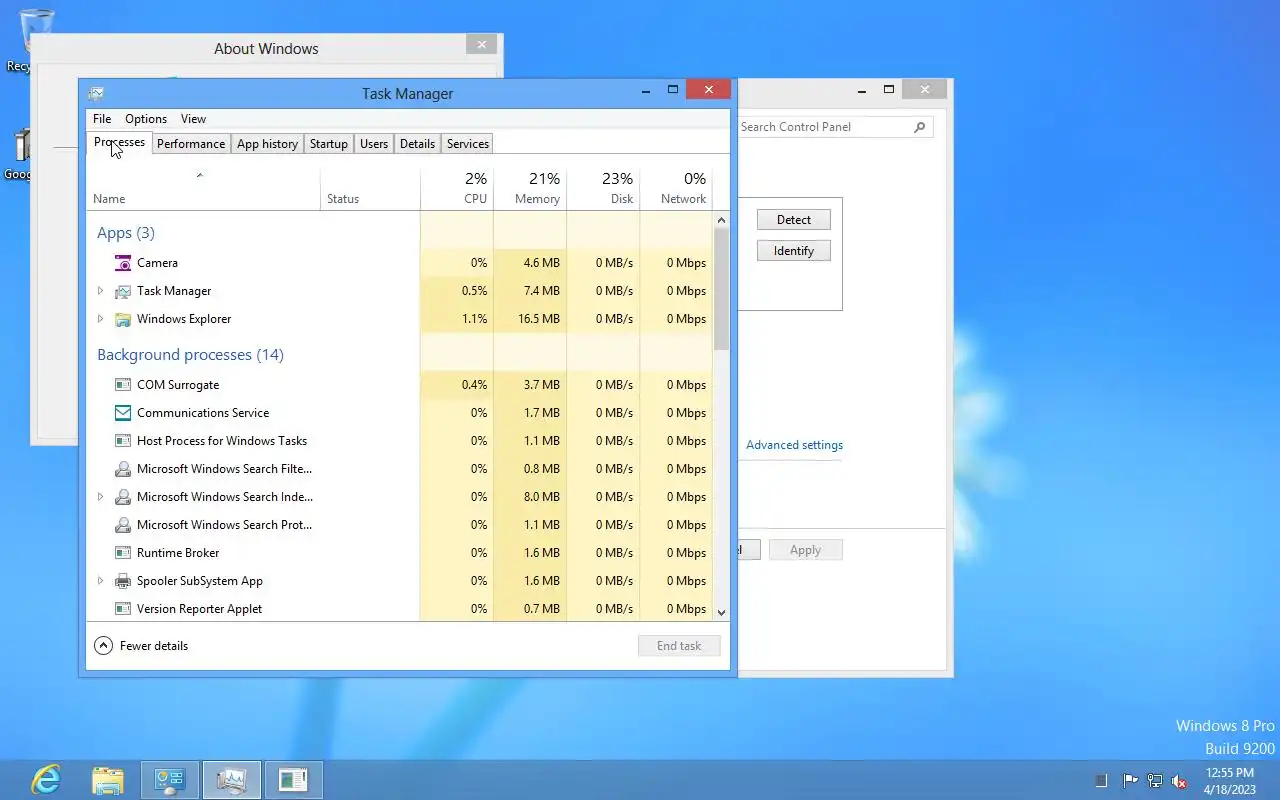Click the process list scroll down arrow

[722, 612]
